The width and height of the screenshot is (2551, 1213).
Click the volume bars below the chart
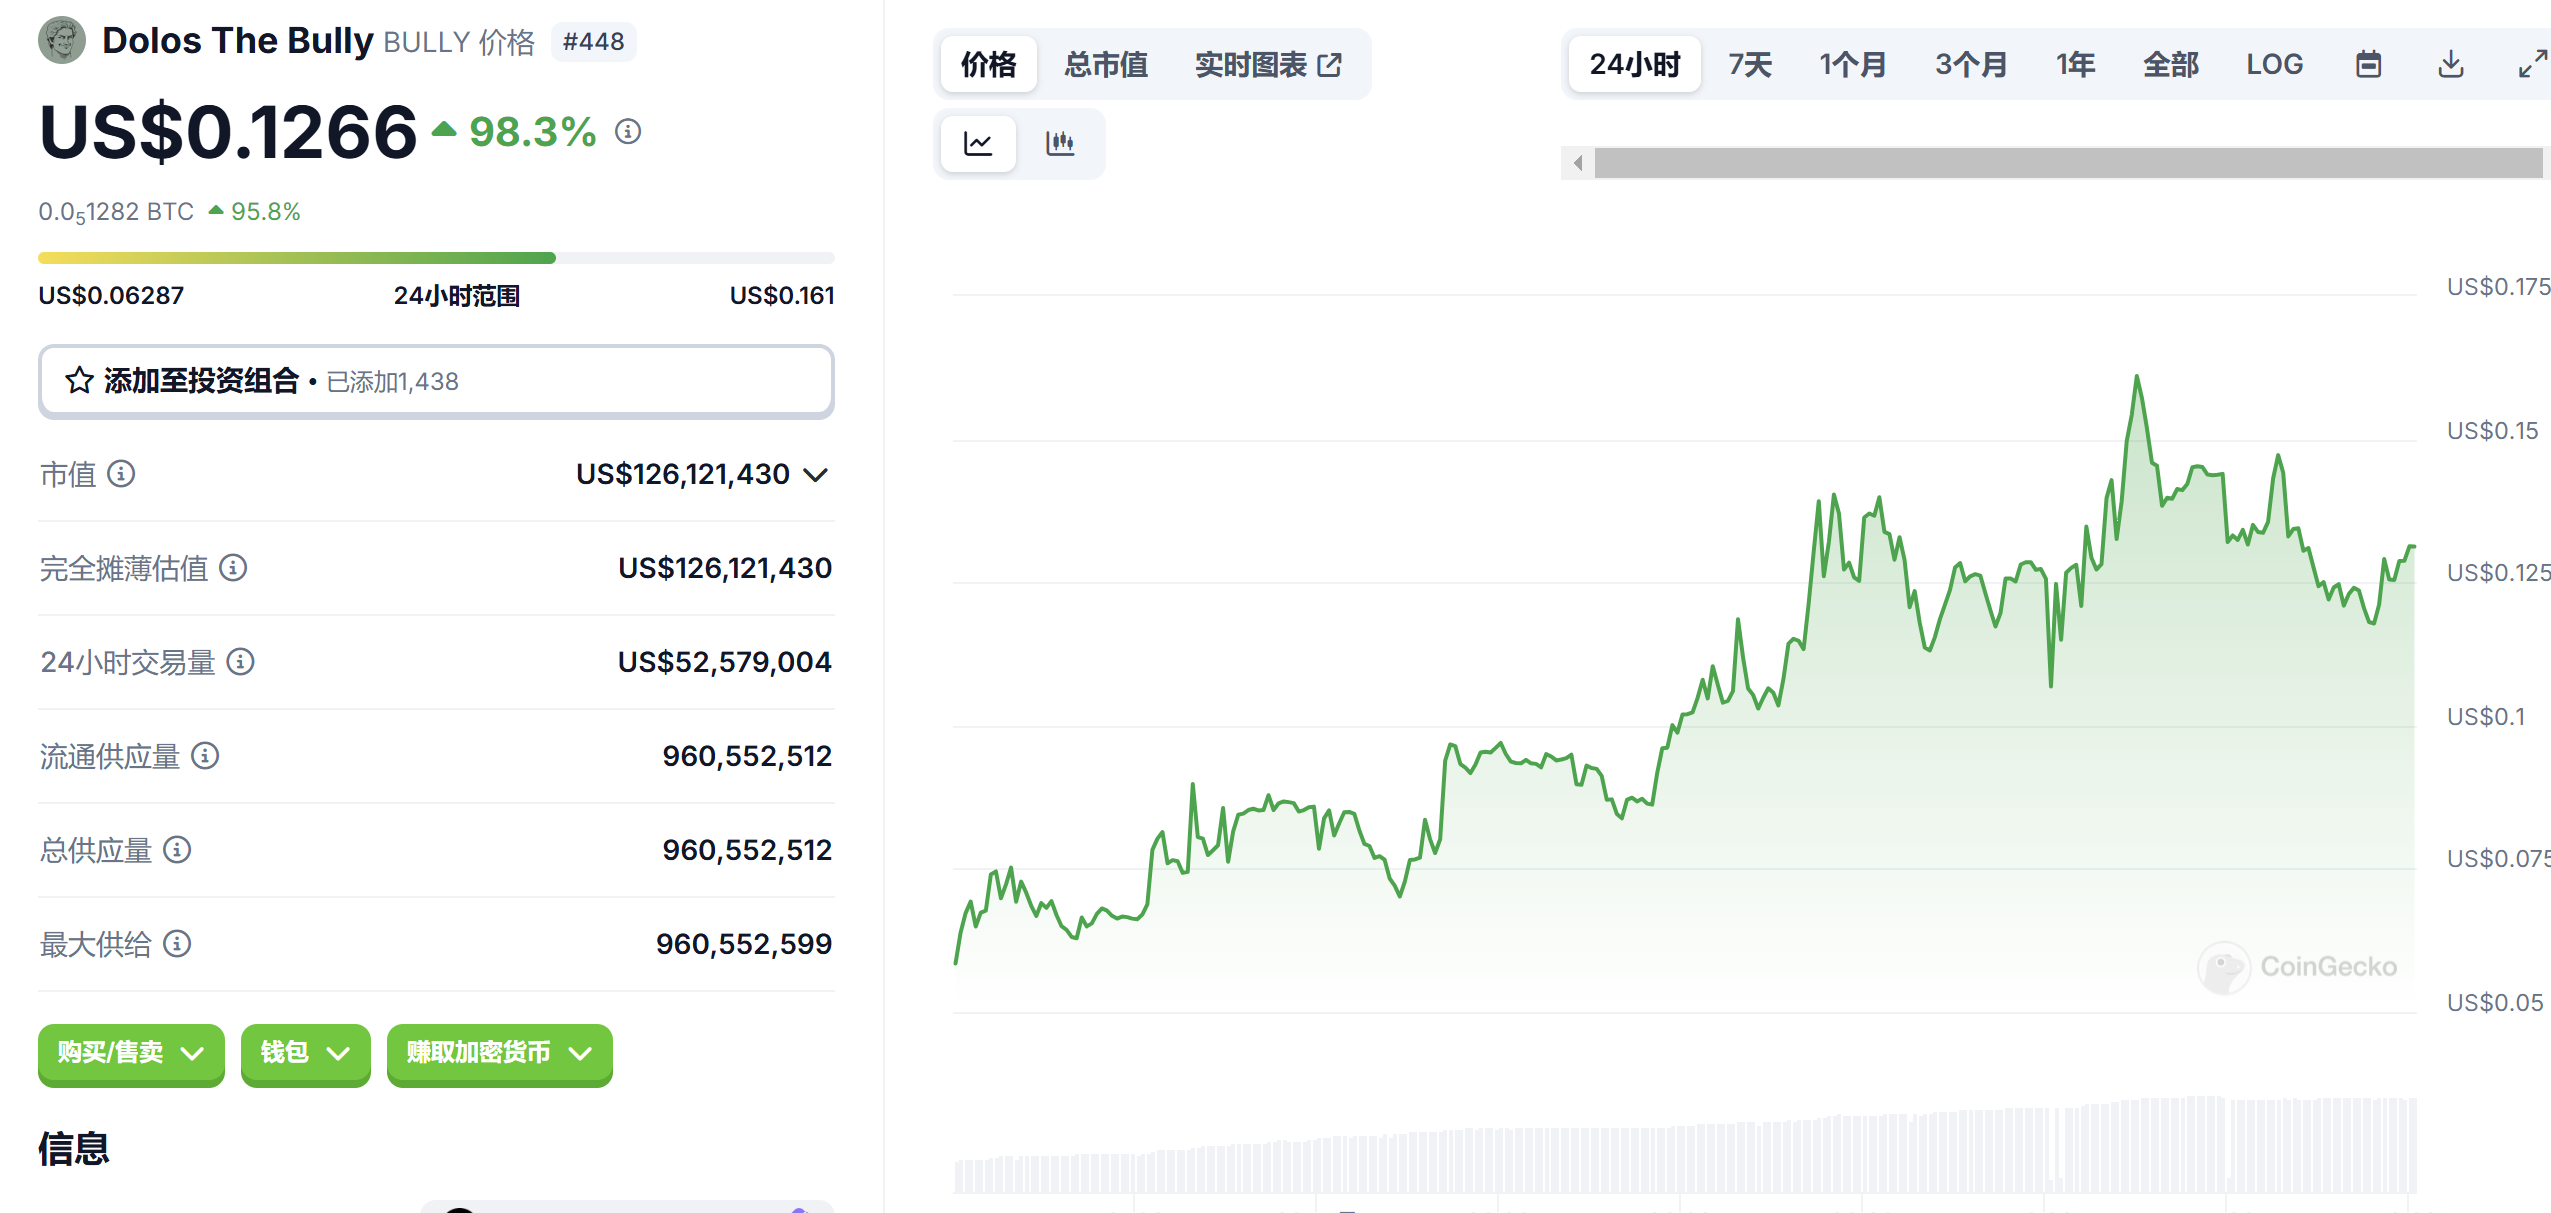pos(1685,1146)
